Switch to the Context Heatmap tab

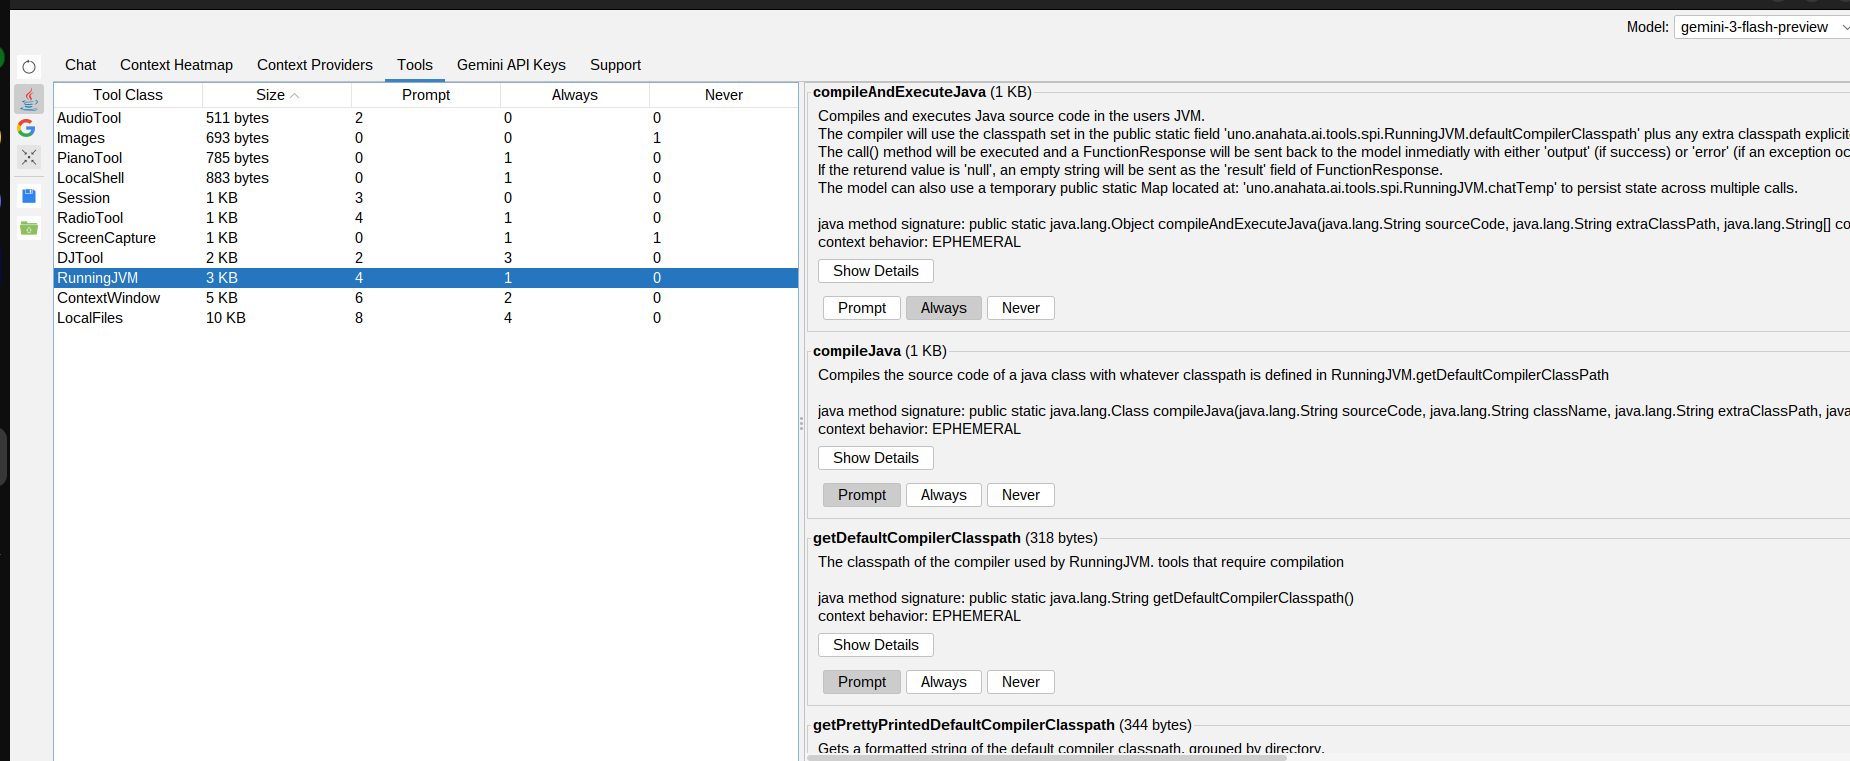click(176, 65)
